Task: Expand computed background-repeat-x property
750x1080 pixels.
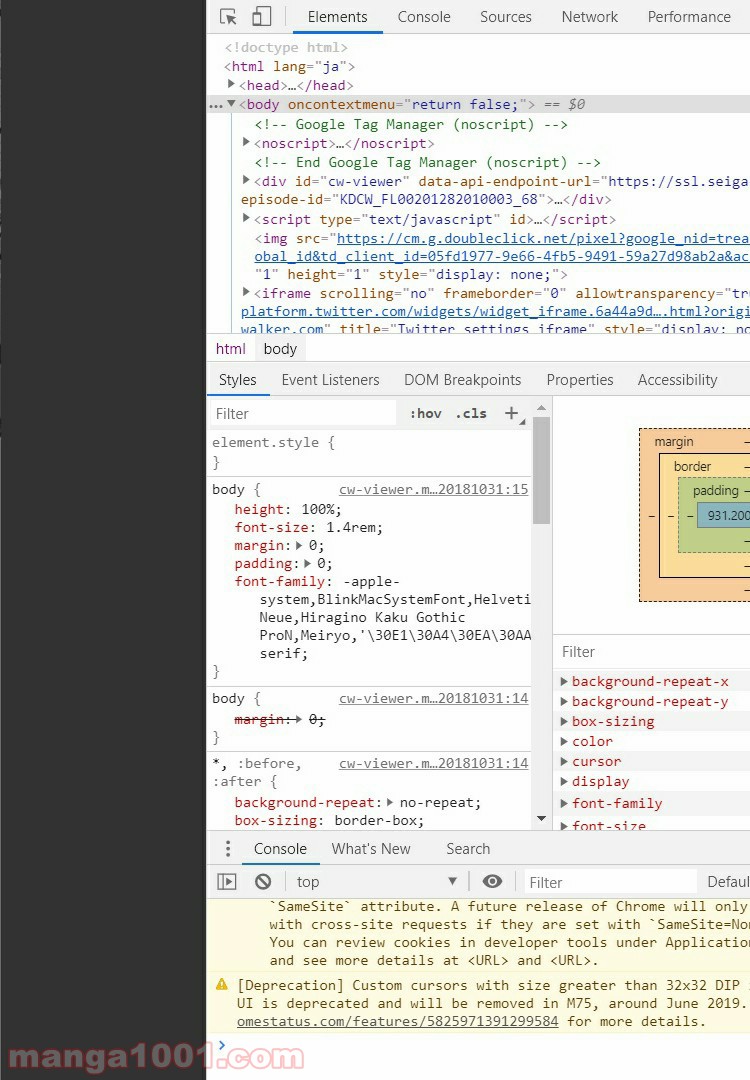Action: coord(564,681)
